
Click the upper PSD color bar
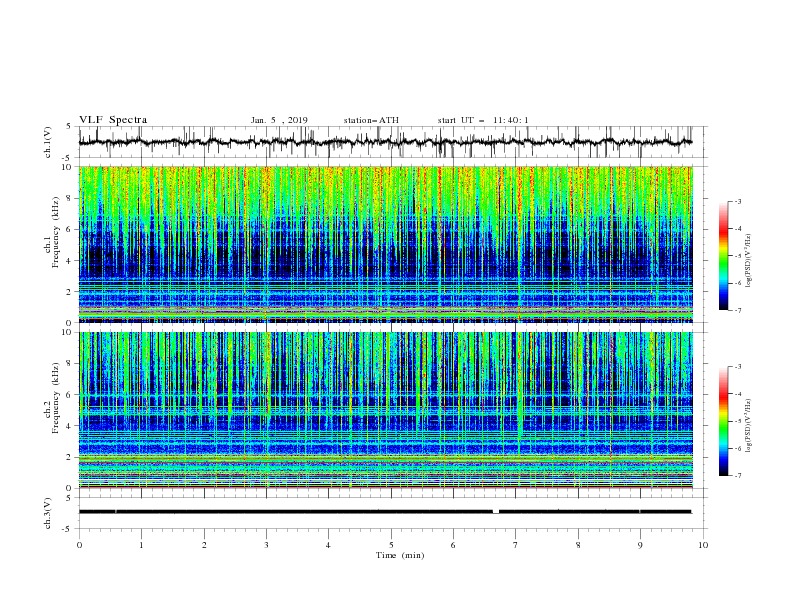(723, 256)
